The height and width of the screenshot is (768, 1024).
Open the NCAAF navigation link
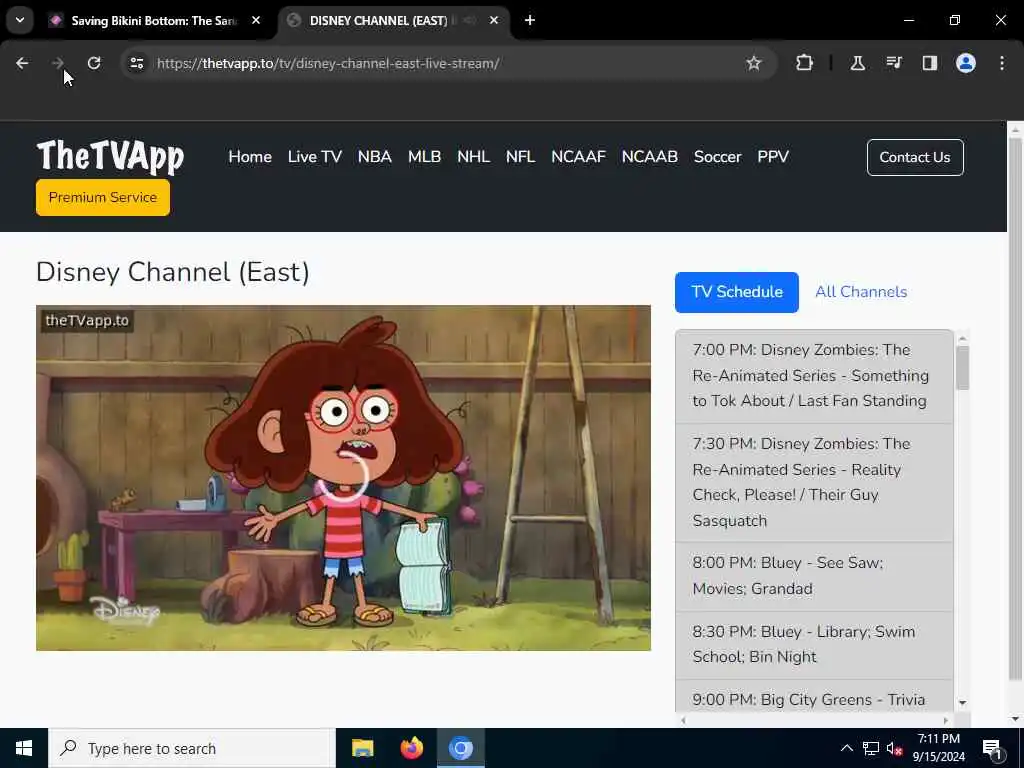(x=579, y=157)
